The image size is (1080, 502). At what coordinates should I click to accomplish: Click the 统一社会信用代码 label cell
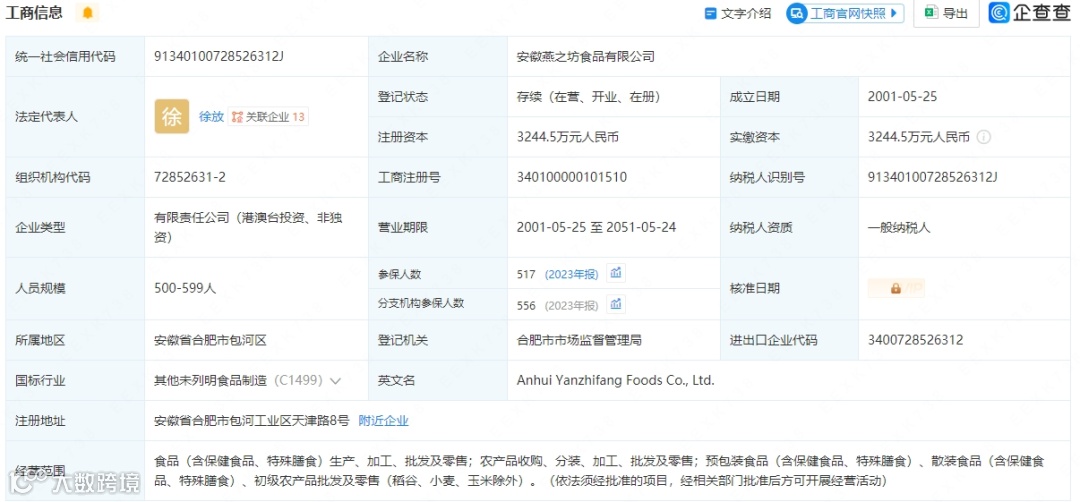(x=75, y=56)
